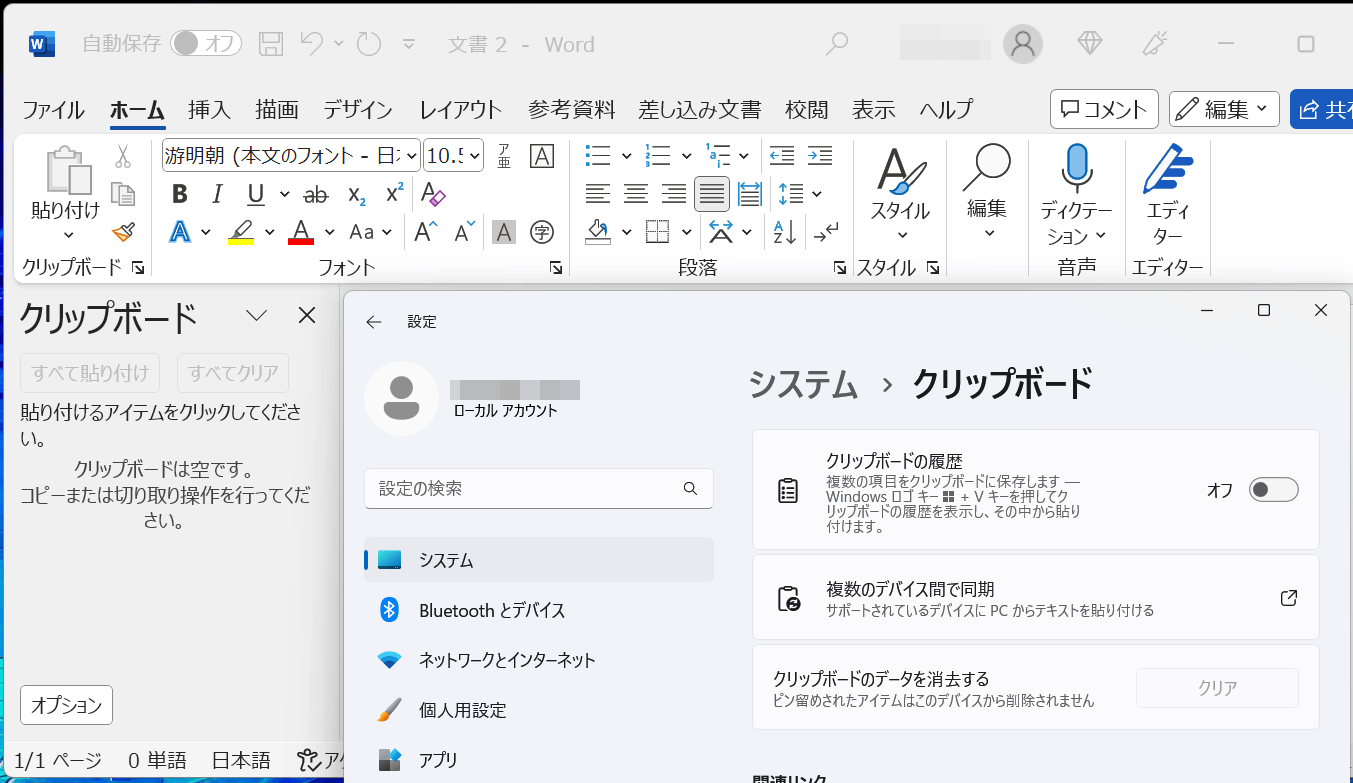Click the 設定の検索 search field

pos(539,489)
